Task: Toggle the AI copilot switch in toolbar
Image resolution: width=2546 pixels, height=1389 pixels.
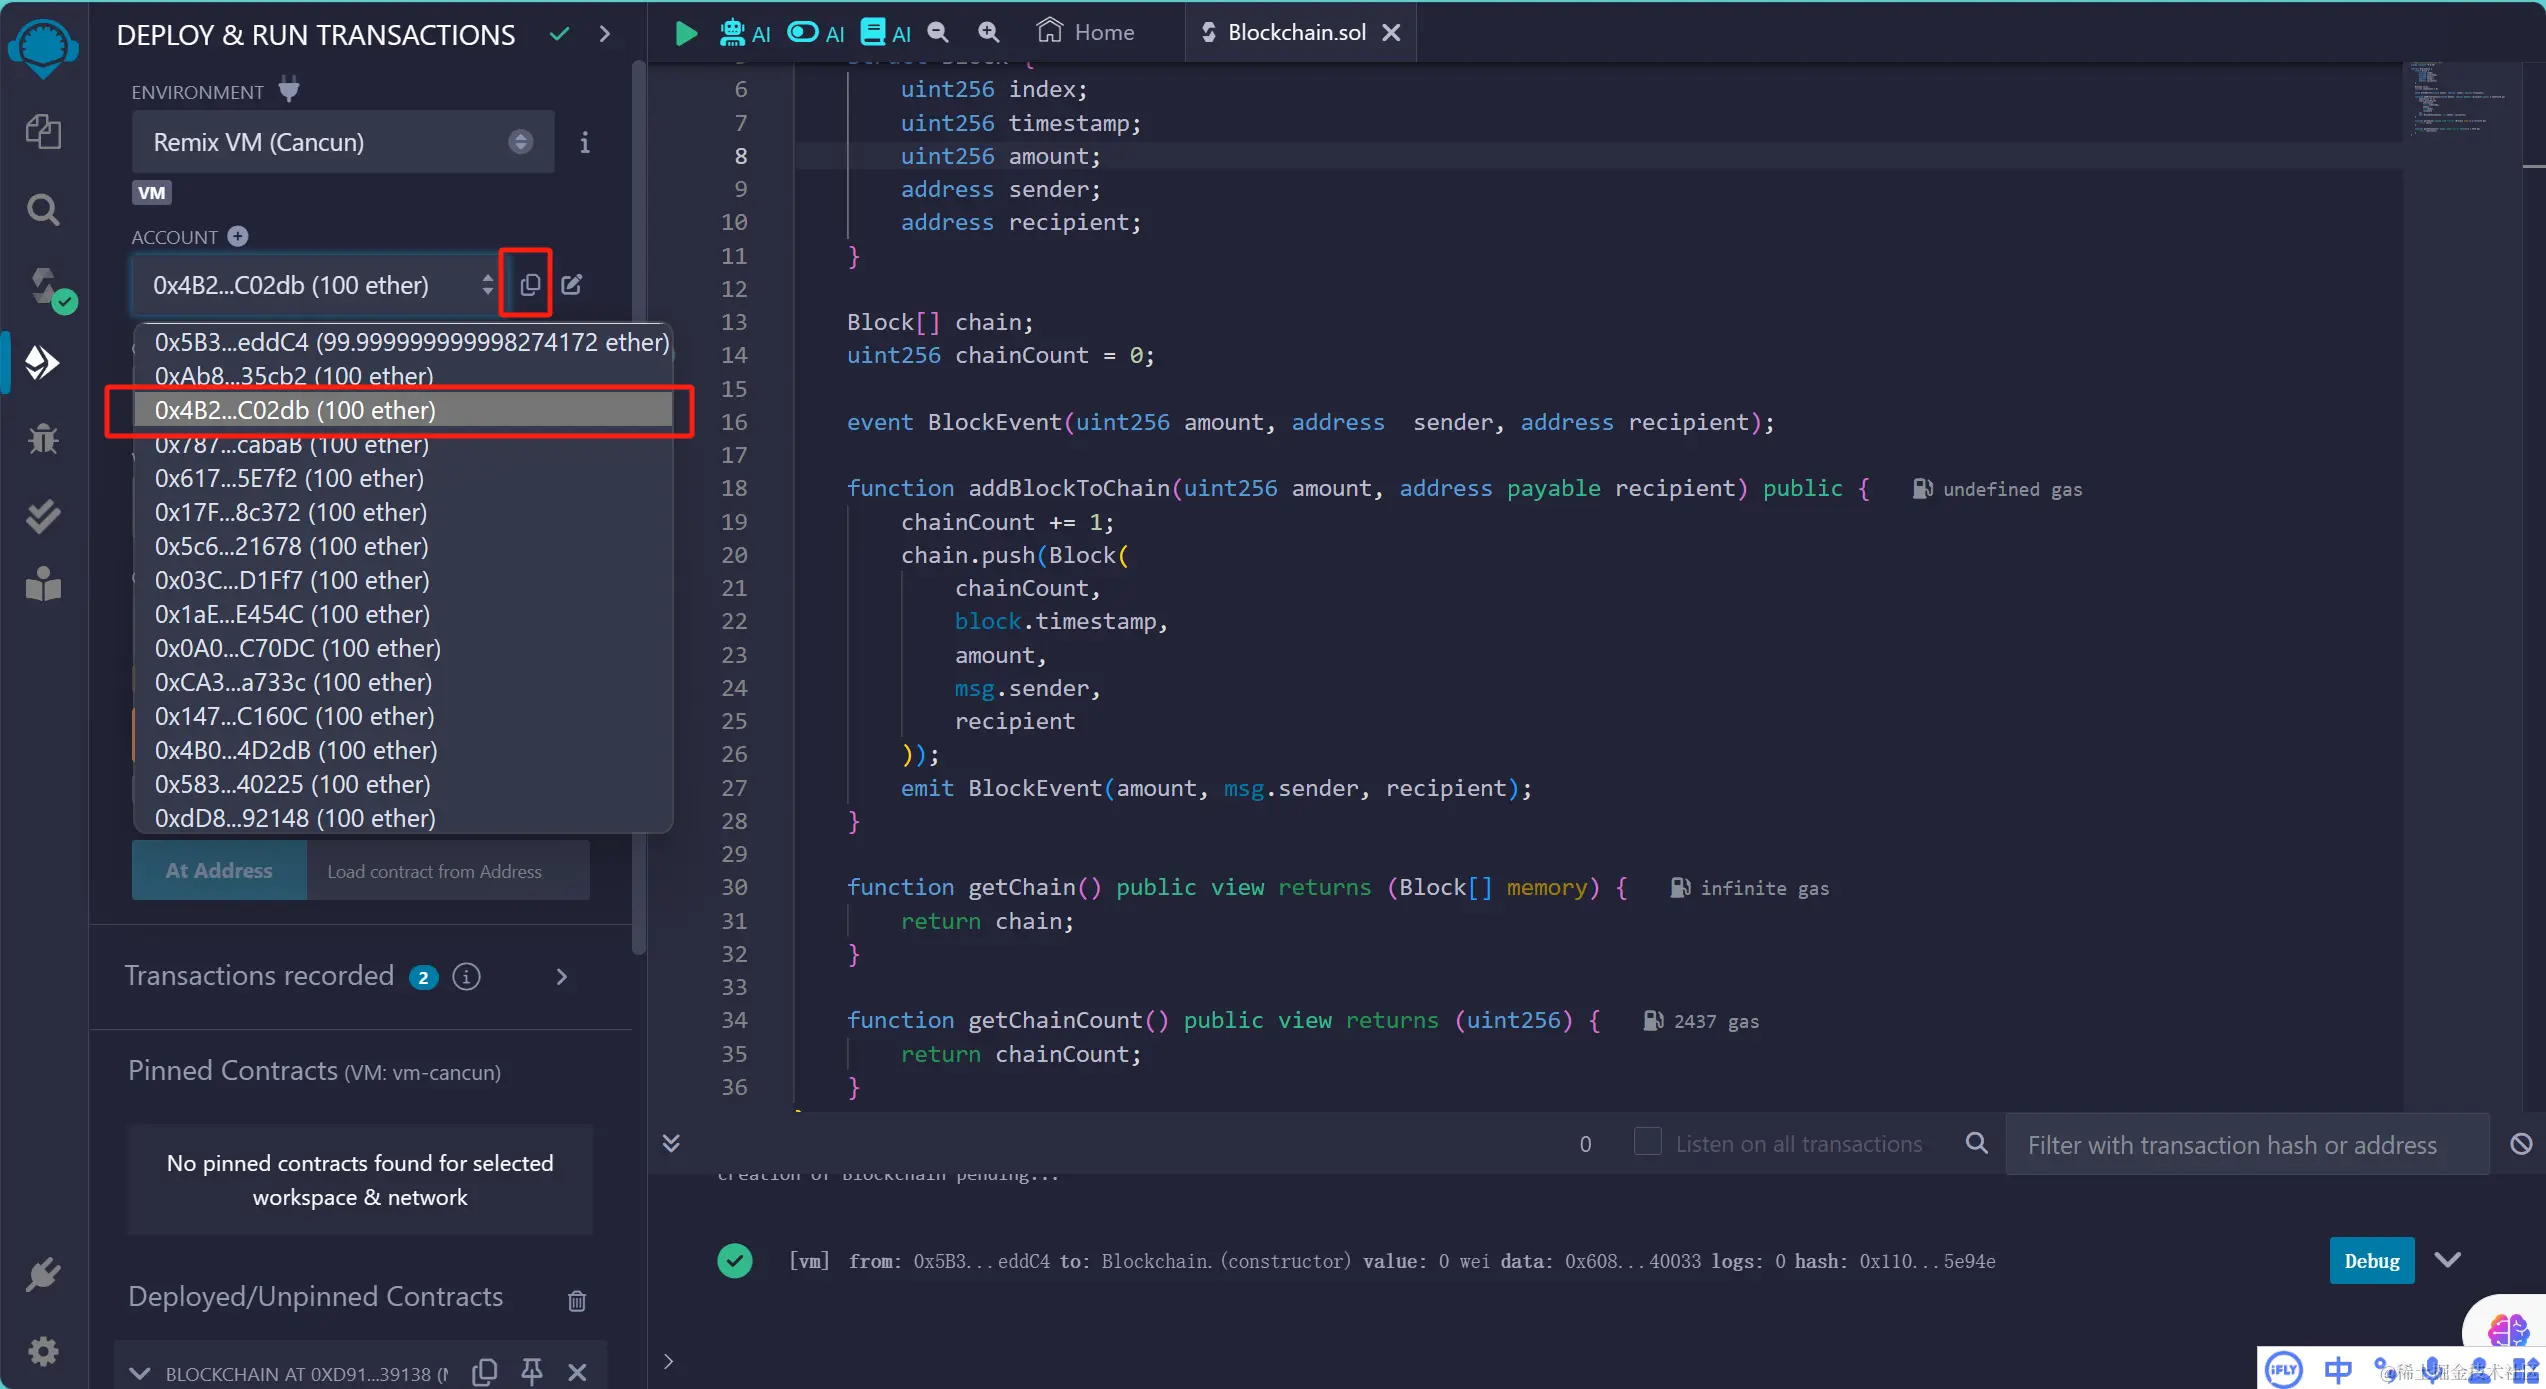Action: click(803, 33)
